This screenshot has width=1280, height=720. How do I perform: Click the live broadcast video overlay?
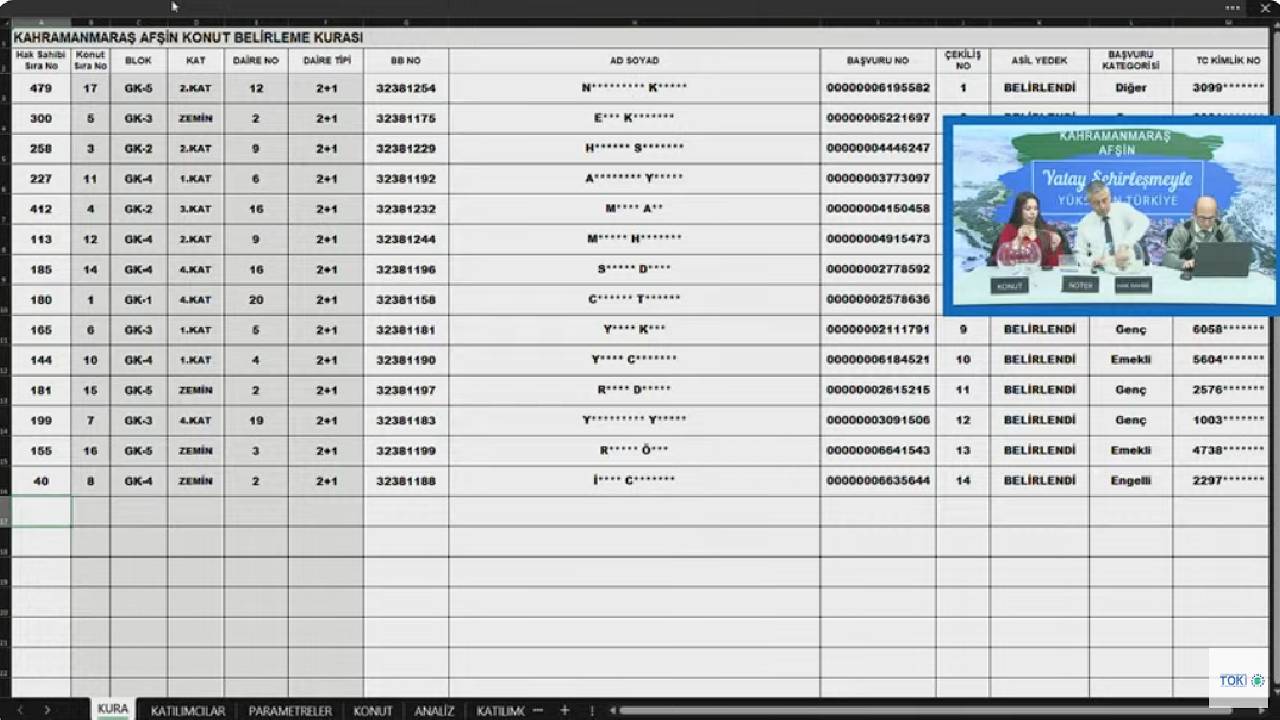coord(1110,215)
